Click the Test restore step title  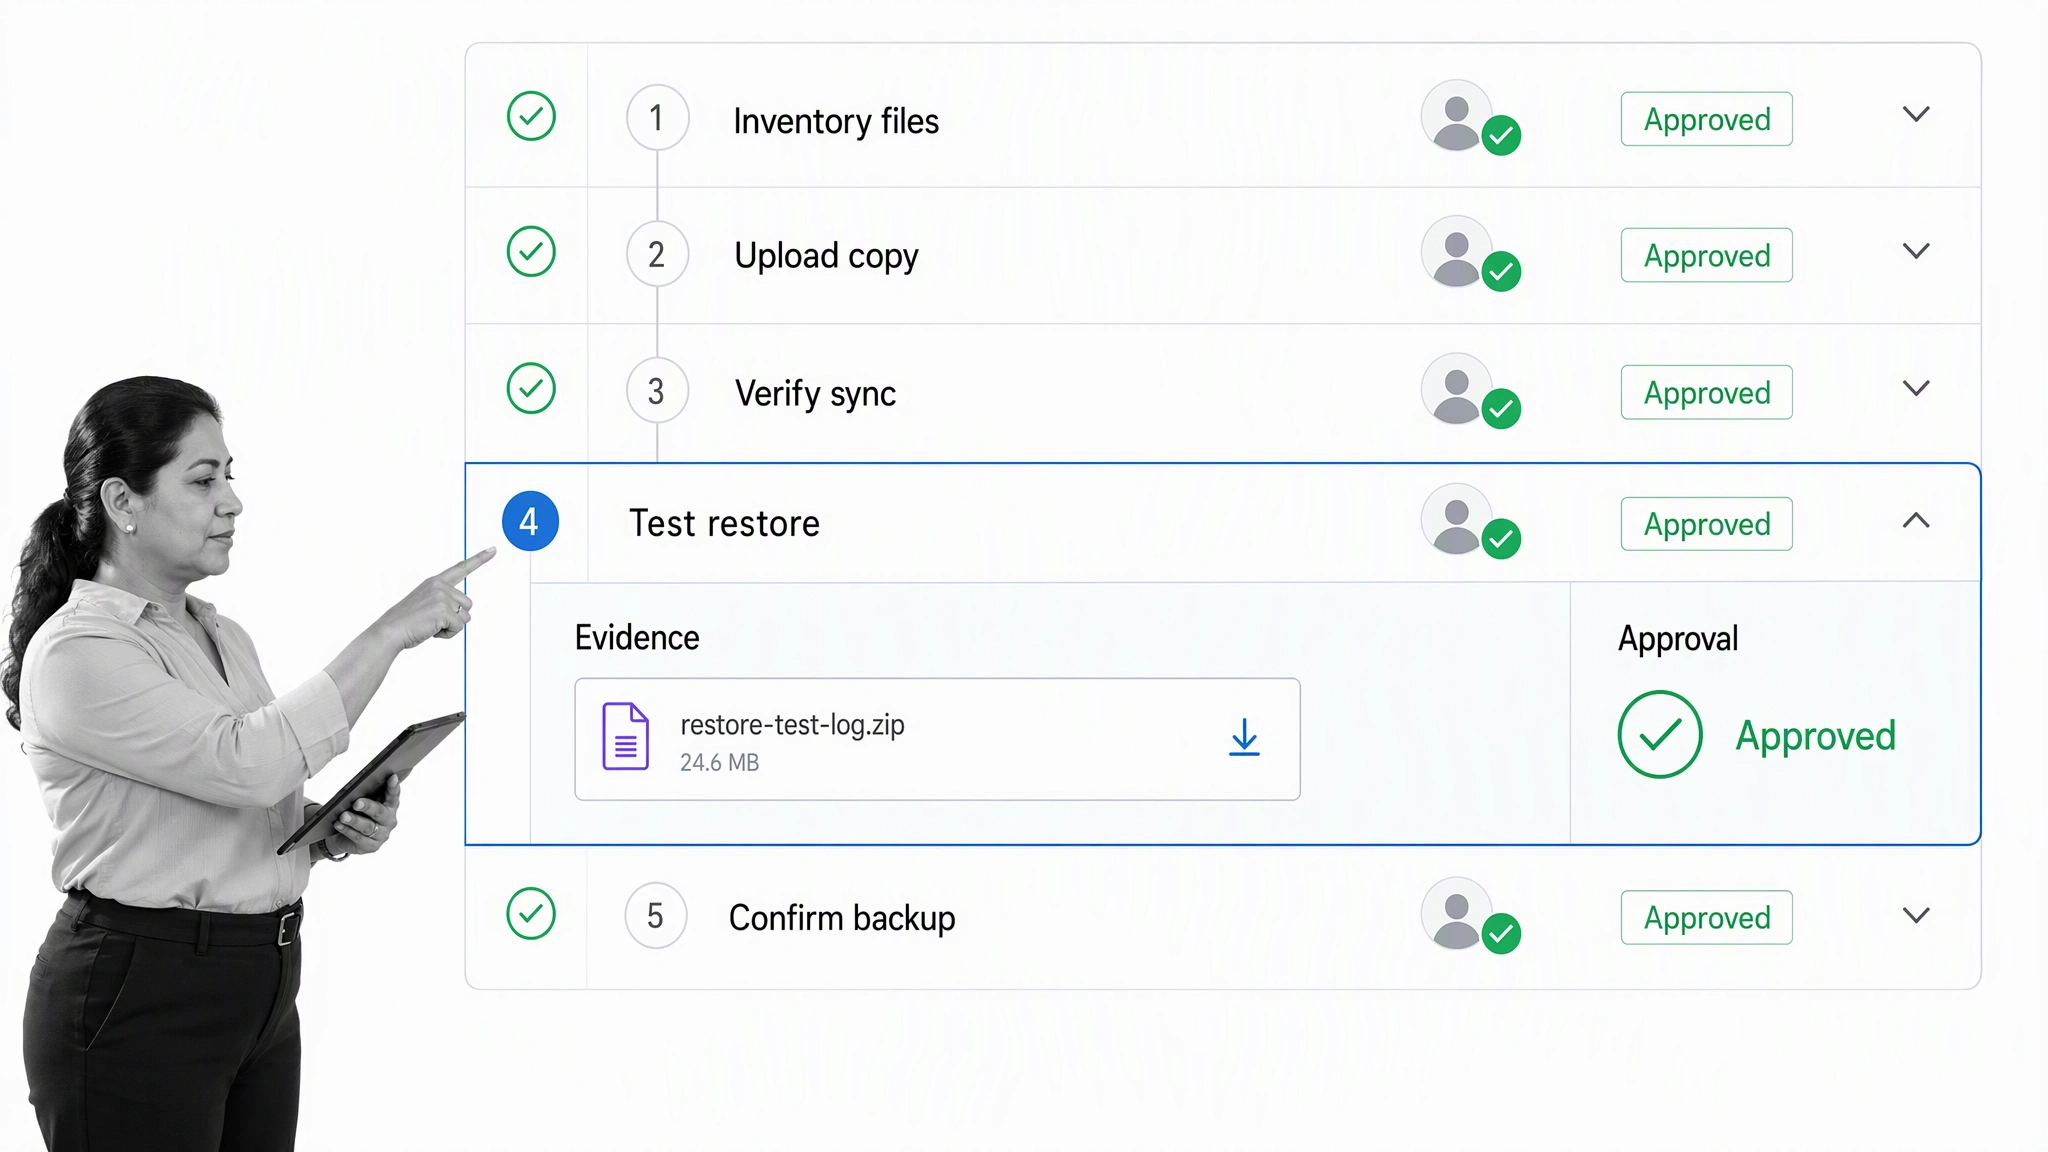[724, 523]
